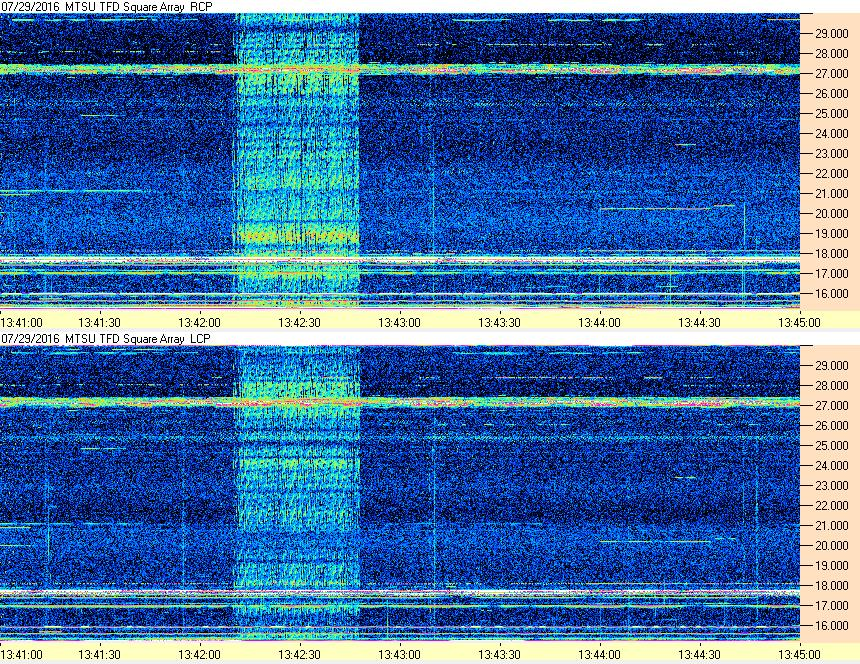Click the 13:41:00 time label under RCP panel
Viewport: 860px width, 664px height.
[21, 322]
